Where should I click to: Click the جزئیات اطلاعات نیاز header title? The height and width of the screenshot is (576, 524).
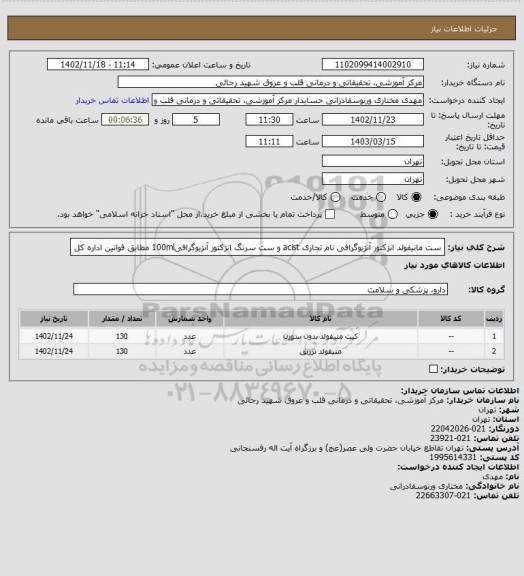(464, 29)
